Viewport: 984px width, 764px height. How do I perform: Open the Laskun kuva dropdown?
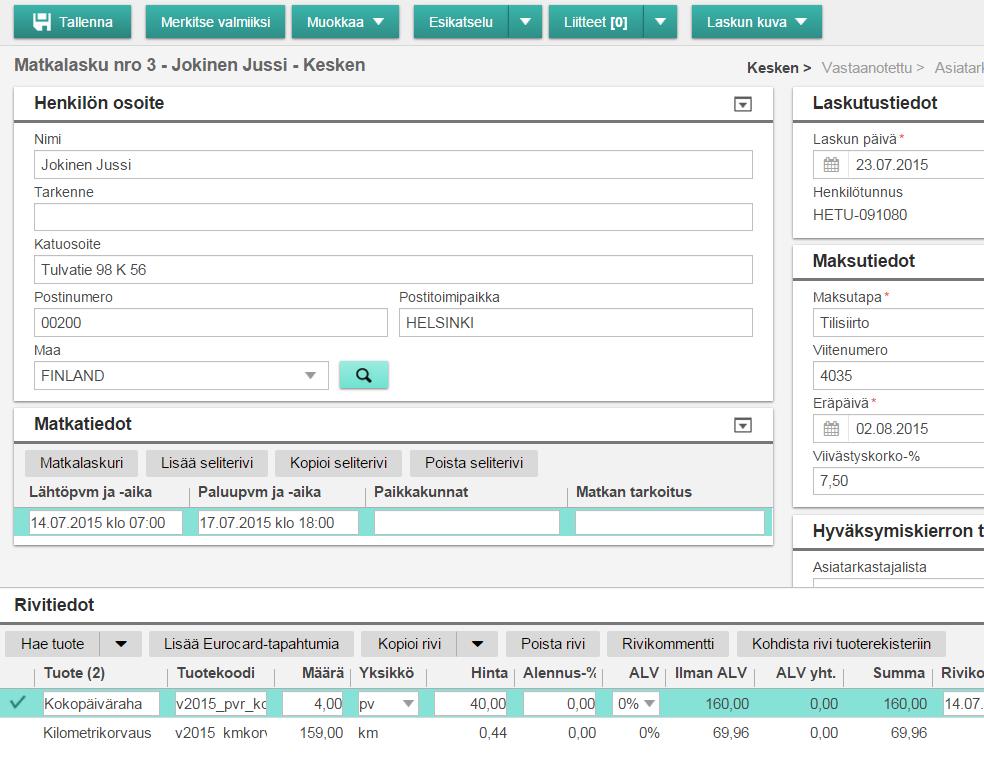[x=756, y=22]
